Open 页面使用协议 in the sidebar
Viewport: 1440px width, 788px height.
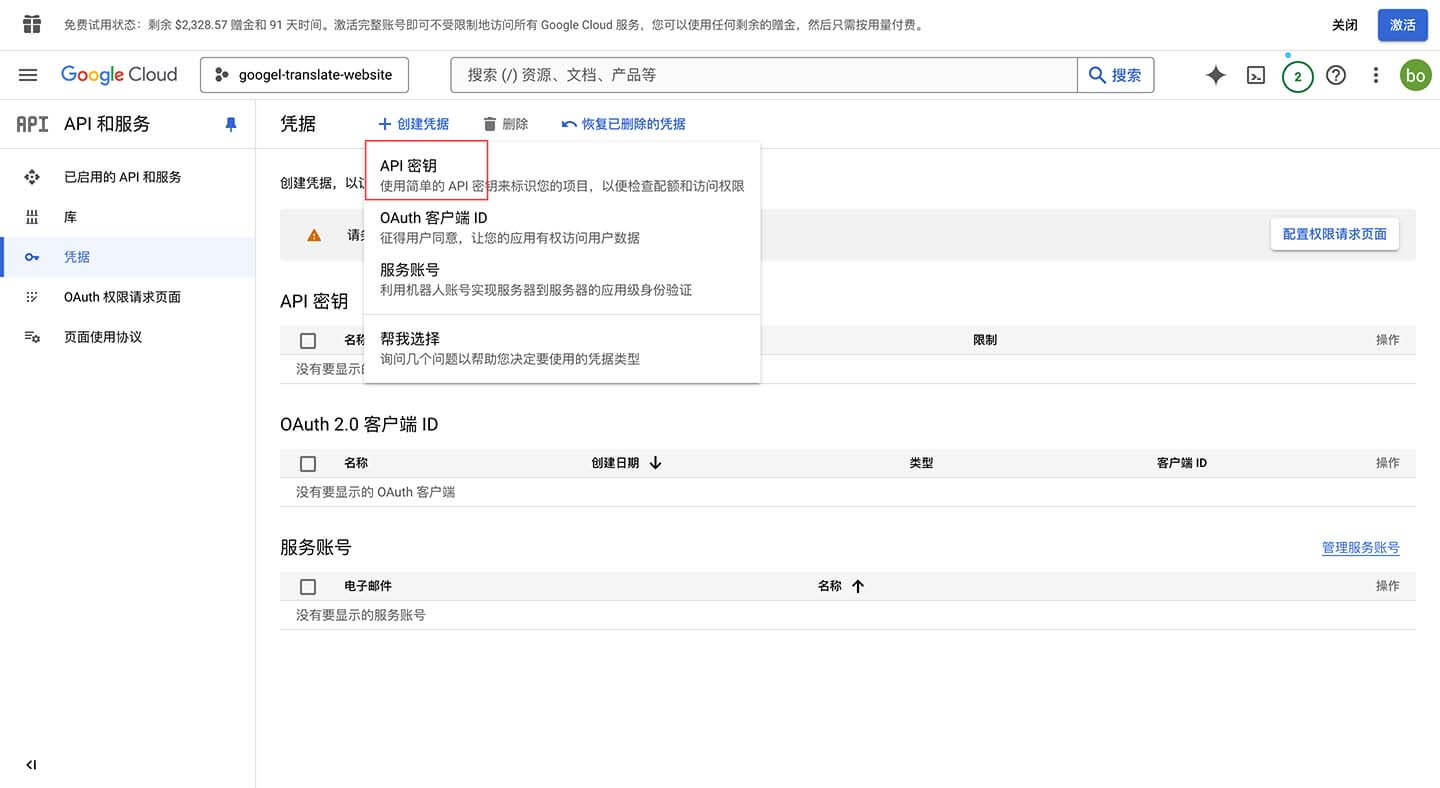point(128,337)
